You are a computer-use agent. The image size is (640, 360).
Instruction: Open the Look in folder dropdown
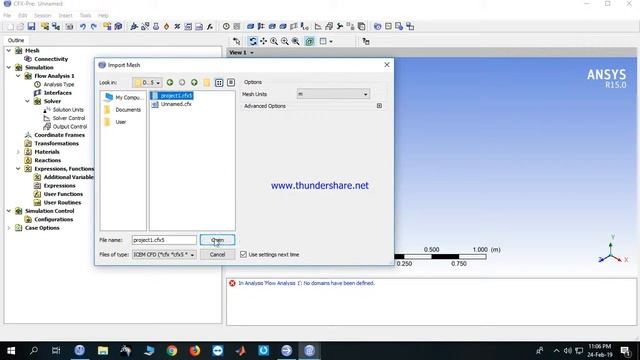[147, 82]
